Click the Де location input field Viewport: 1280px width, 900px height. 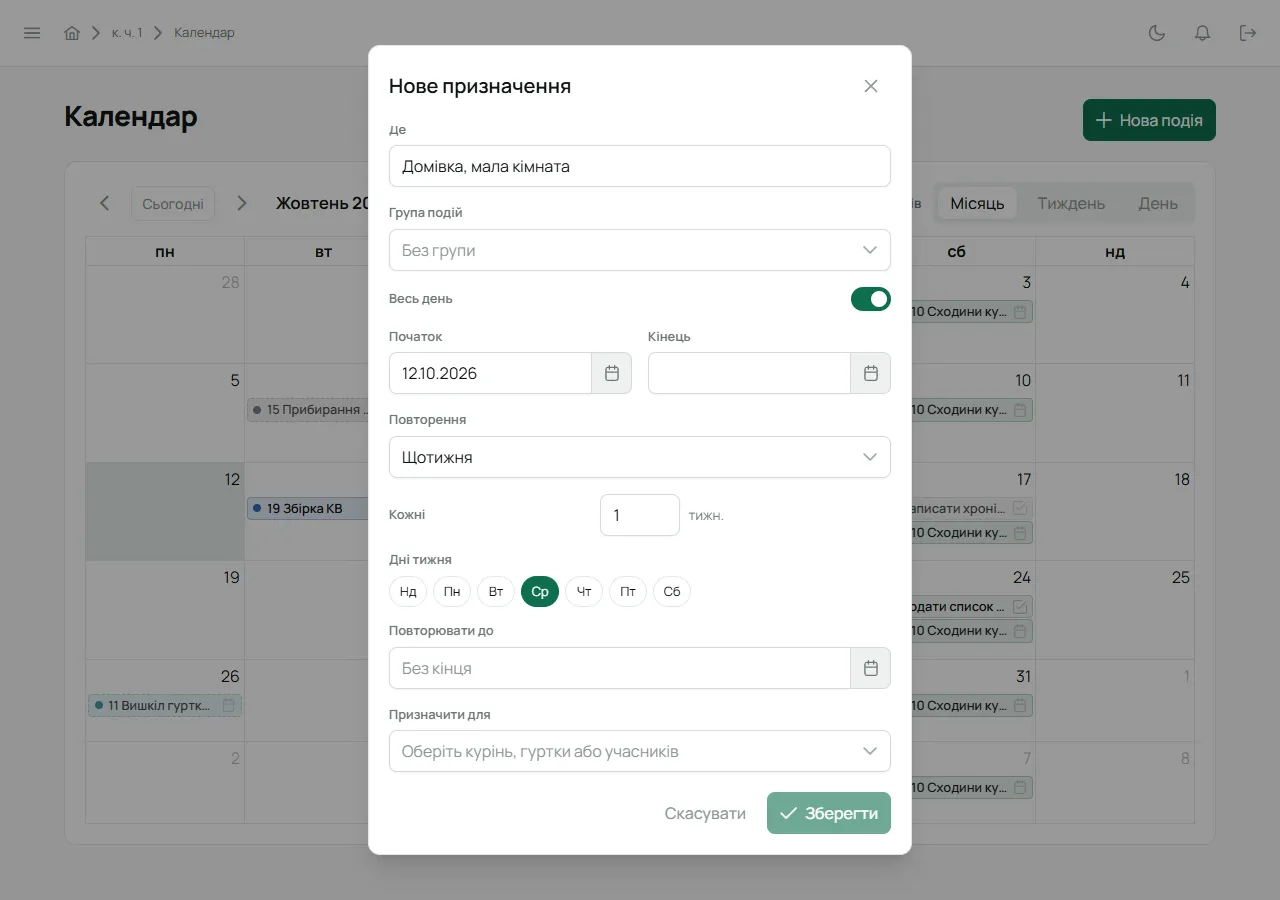[640, 166]
